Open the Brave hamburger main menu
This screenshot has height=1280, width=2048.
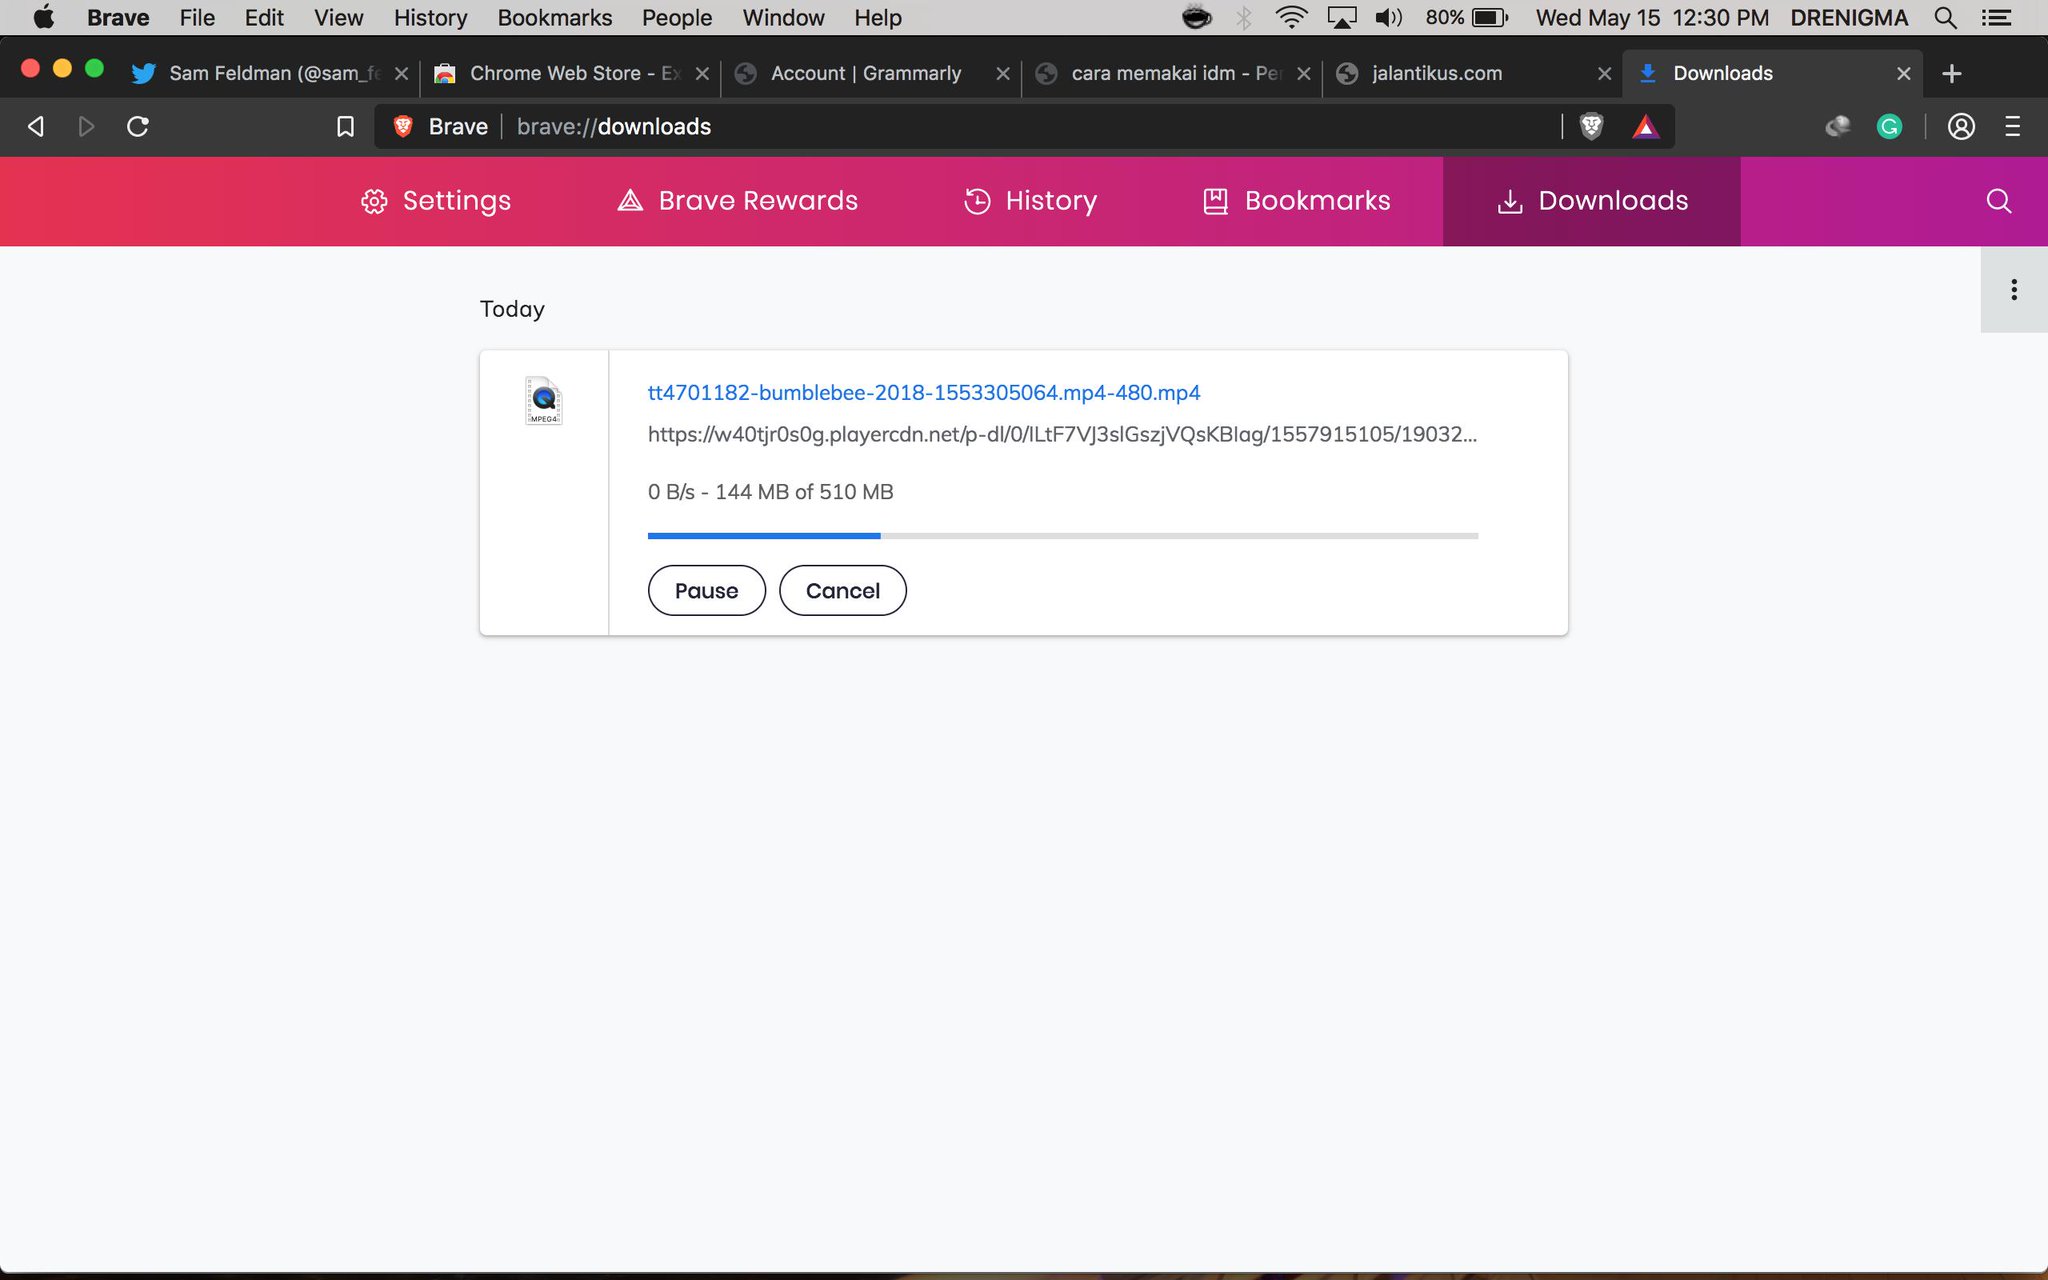2013,126
